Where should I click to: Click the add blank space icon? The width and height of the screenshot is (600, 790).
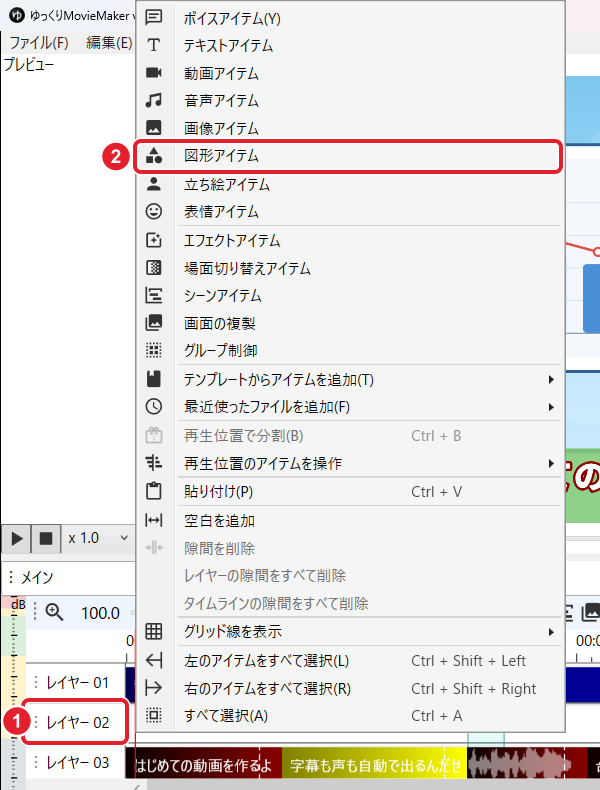pyautogui.click(x=154, y=520)
